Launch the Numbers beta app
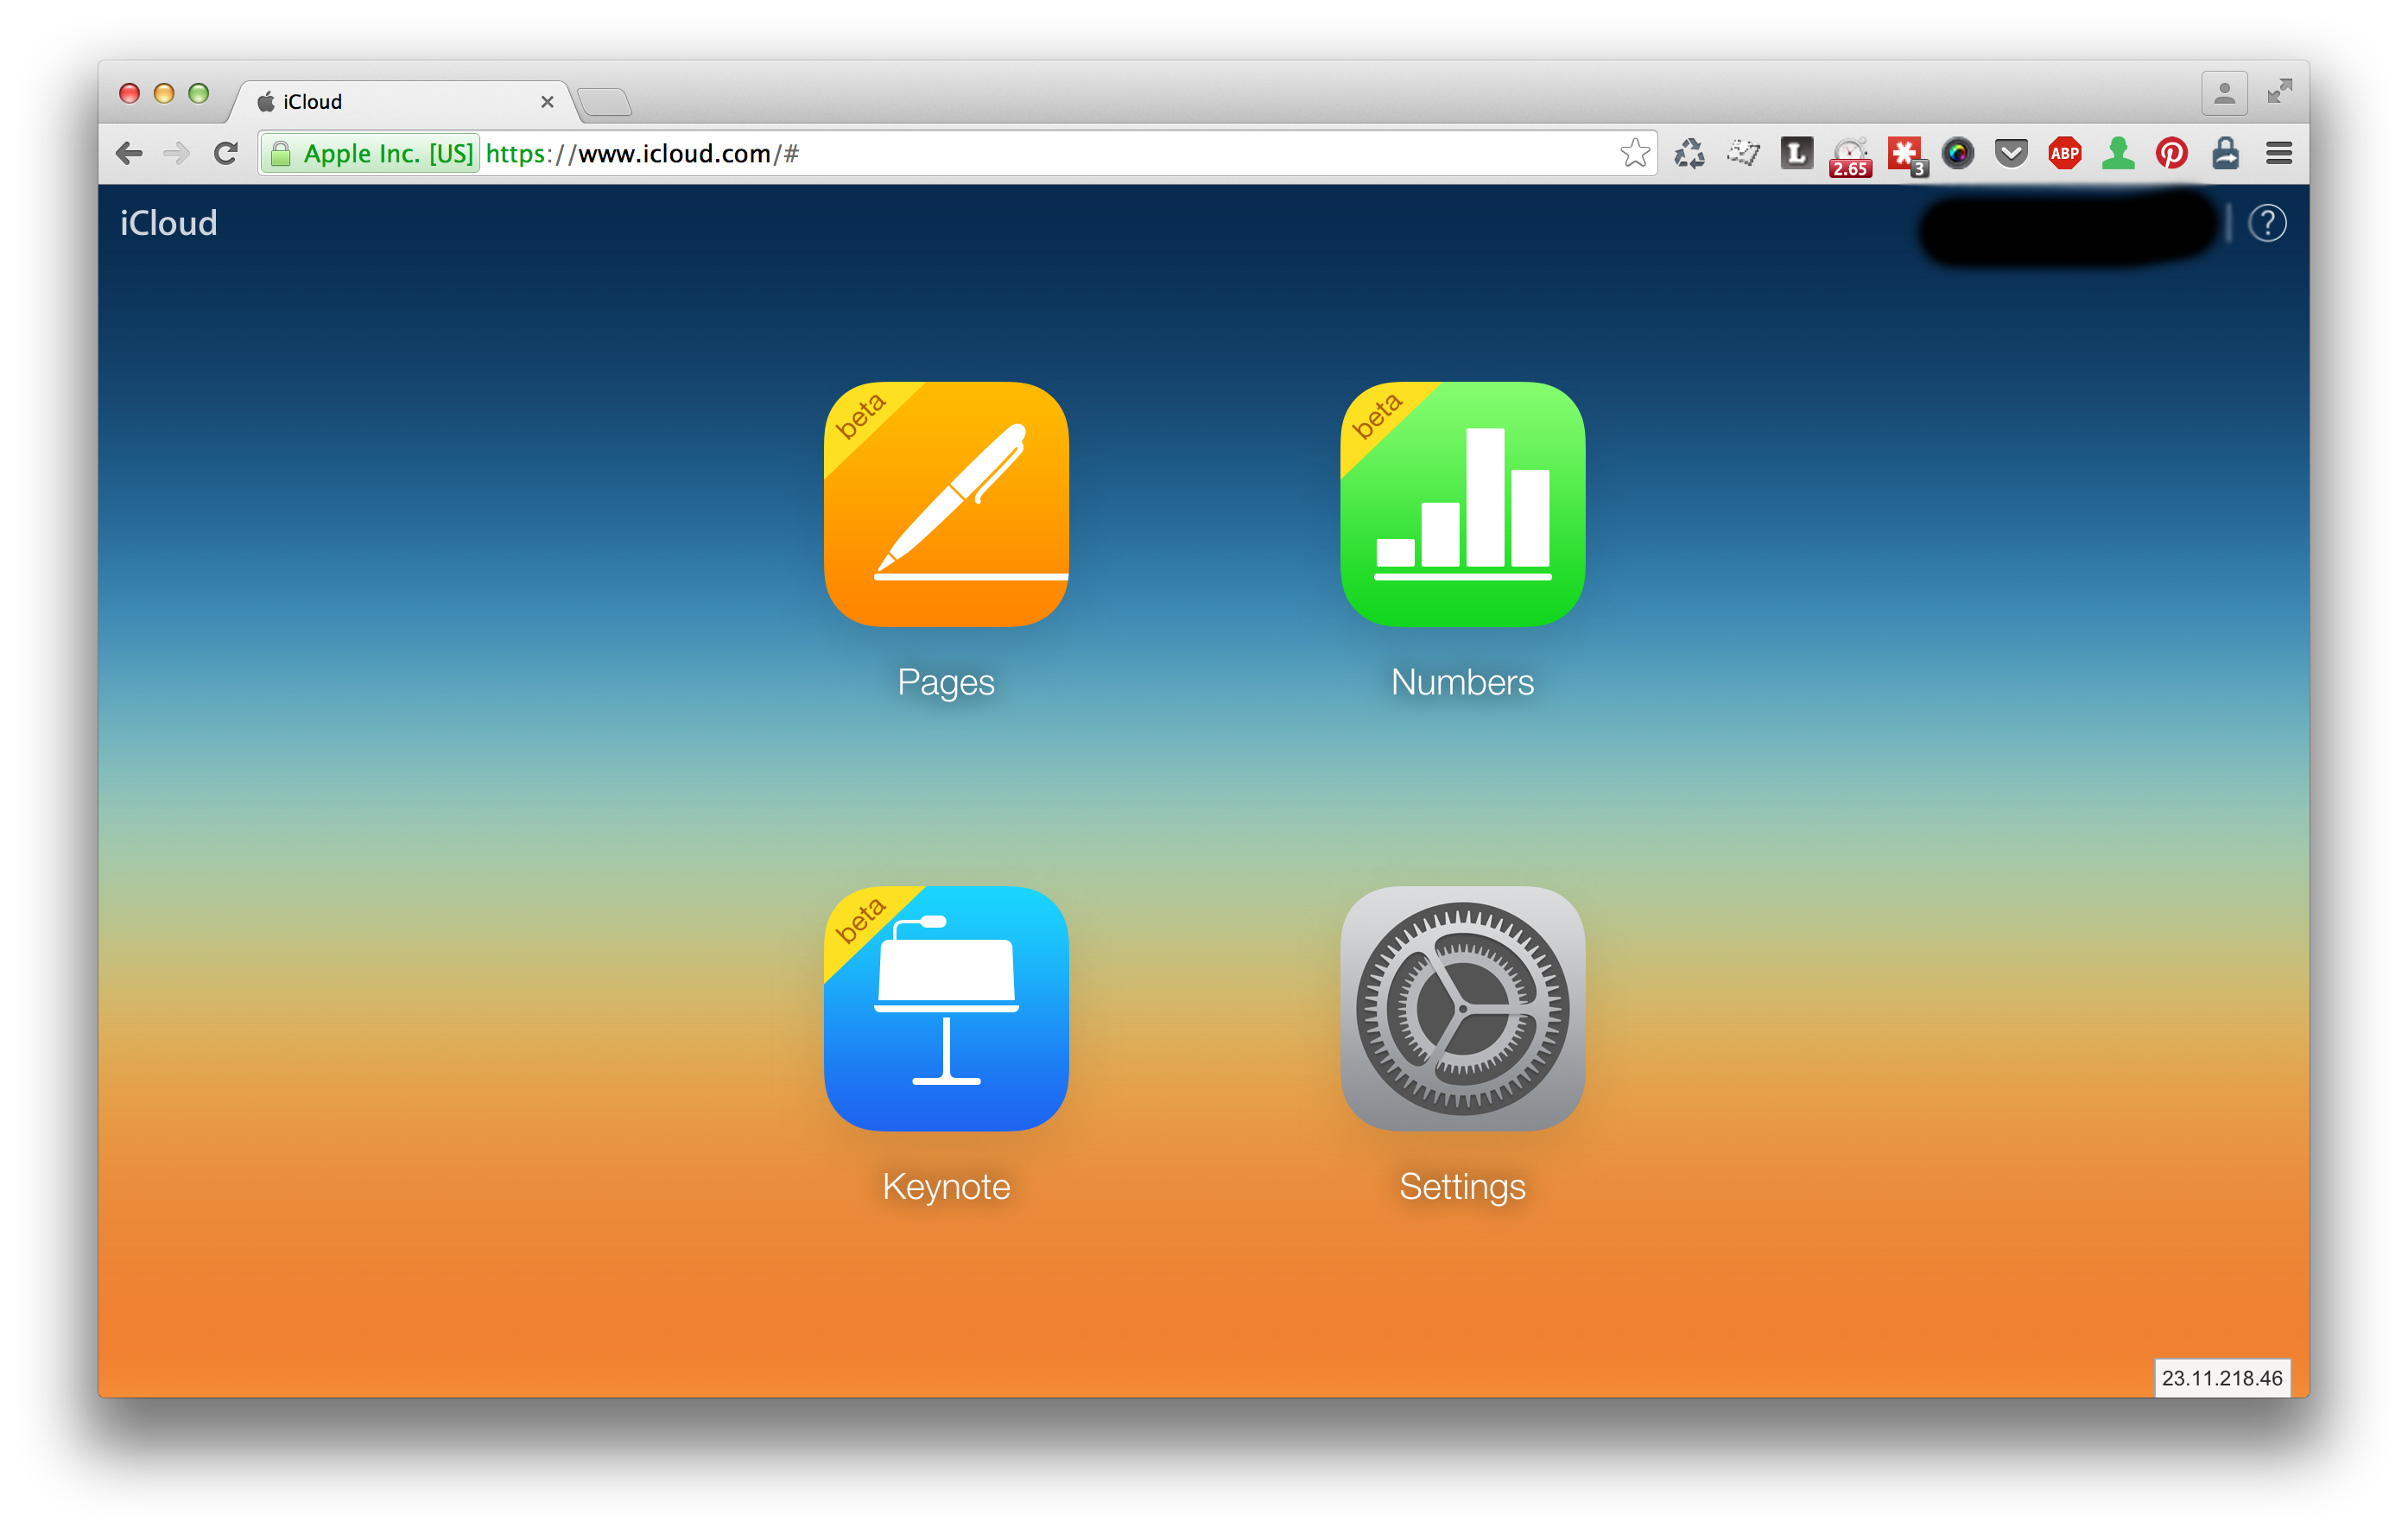This screenshot has width=2408, height=1534. (x=1461, y=504)
